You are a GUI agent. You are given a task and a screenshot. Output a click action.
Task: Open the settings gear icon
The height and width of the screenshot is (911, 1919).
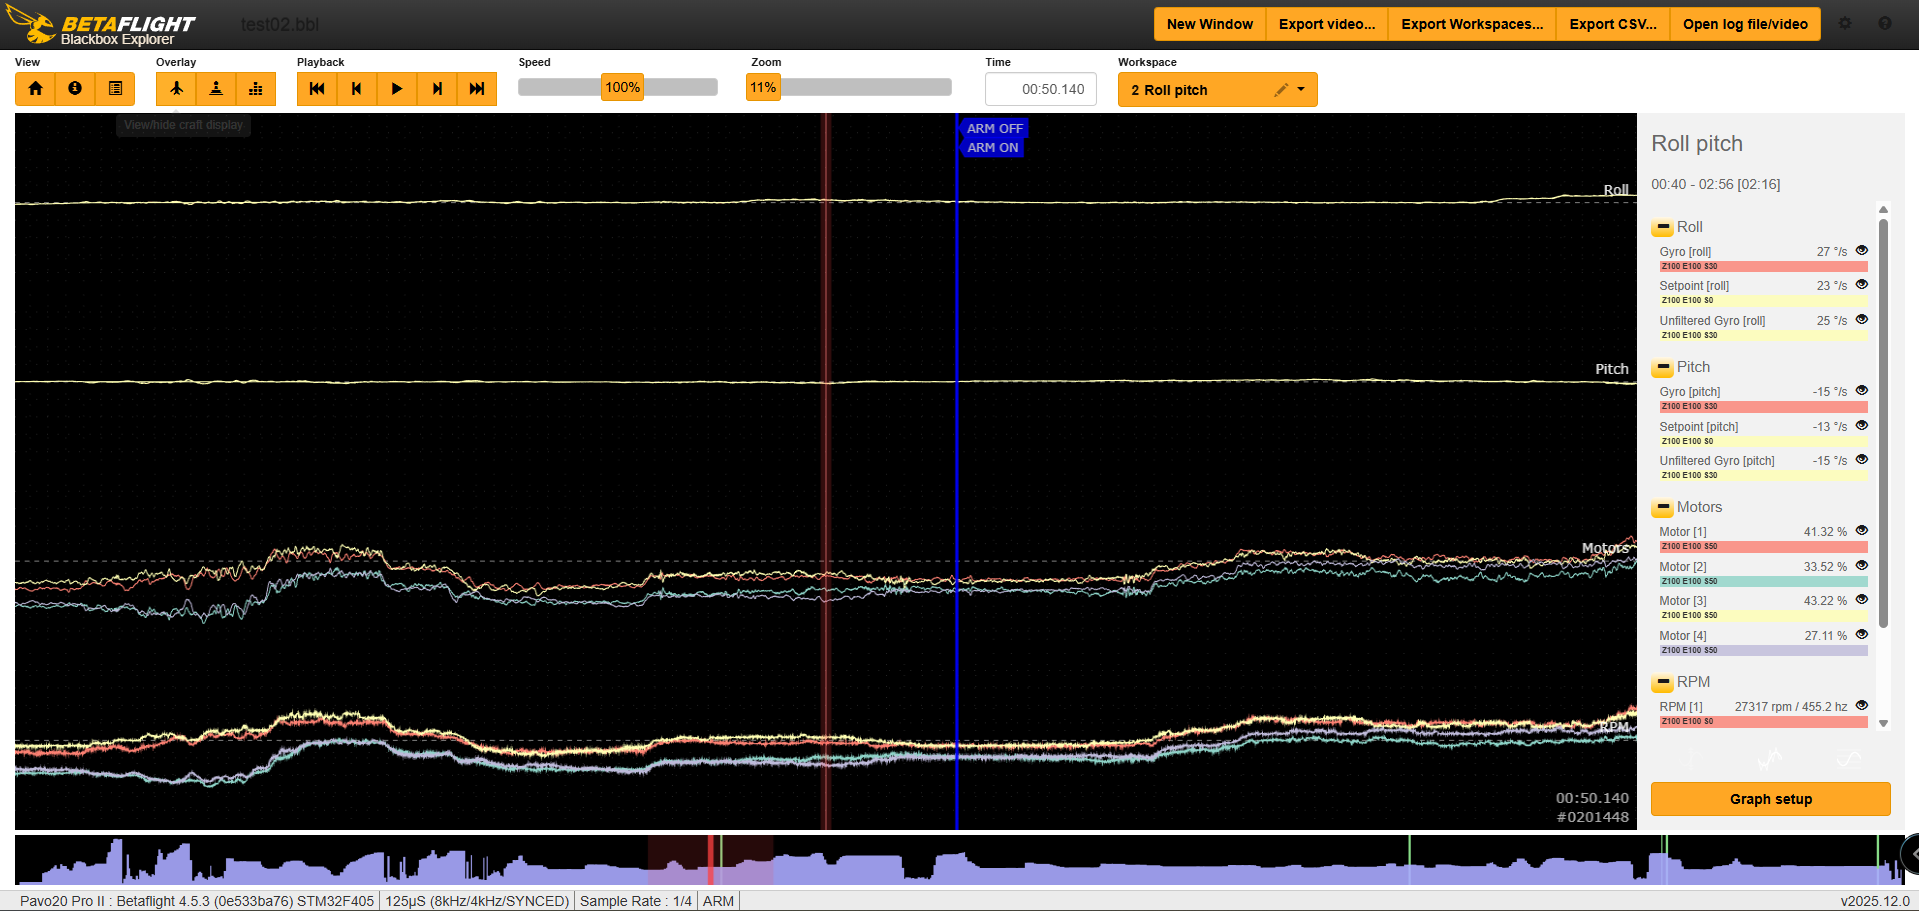click(1845, 24)
